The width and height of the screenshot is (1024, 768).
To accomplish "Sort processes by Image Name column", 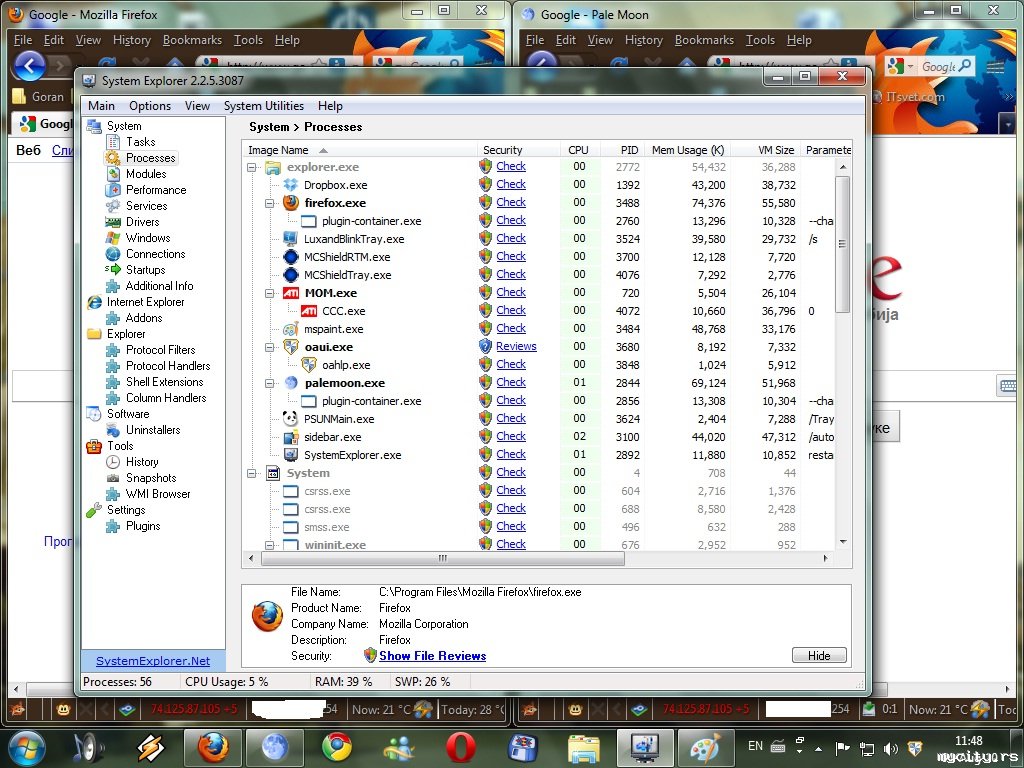I will click(360, 150).
